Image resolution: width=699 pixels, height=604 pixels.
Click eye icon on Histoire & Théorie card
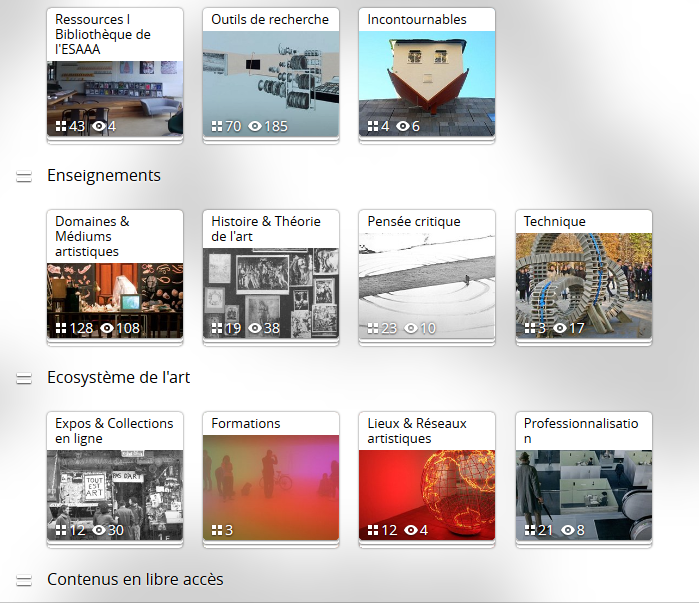[255, 329]
